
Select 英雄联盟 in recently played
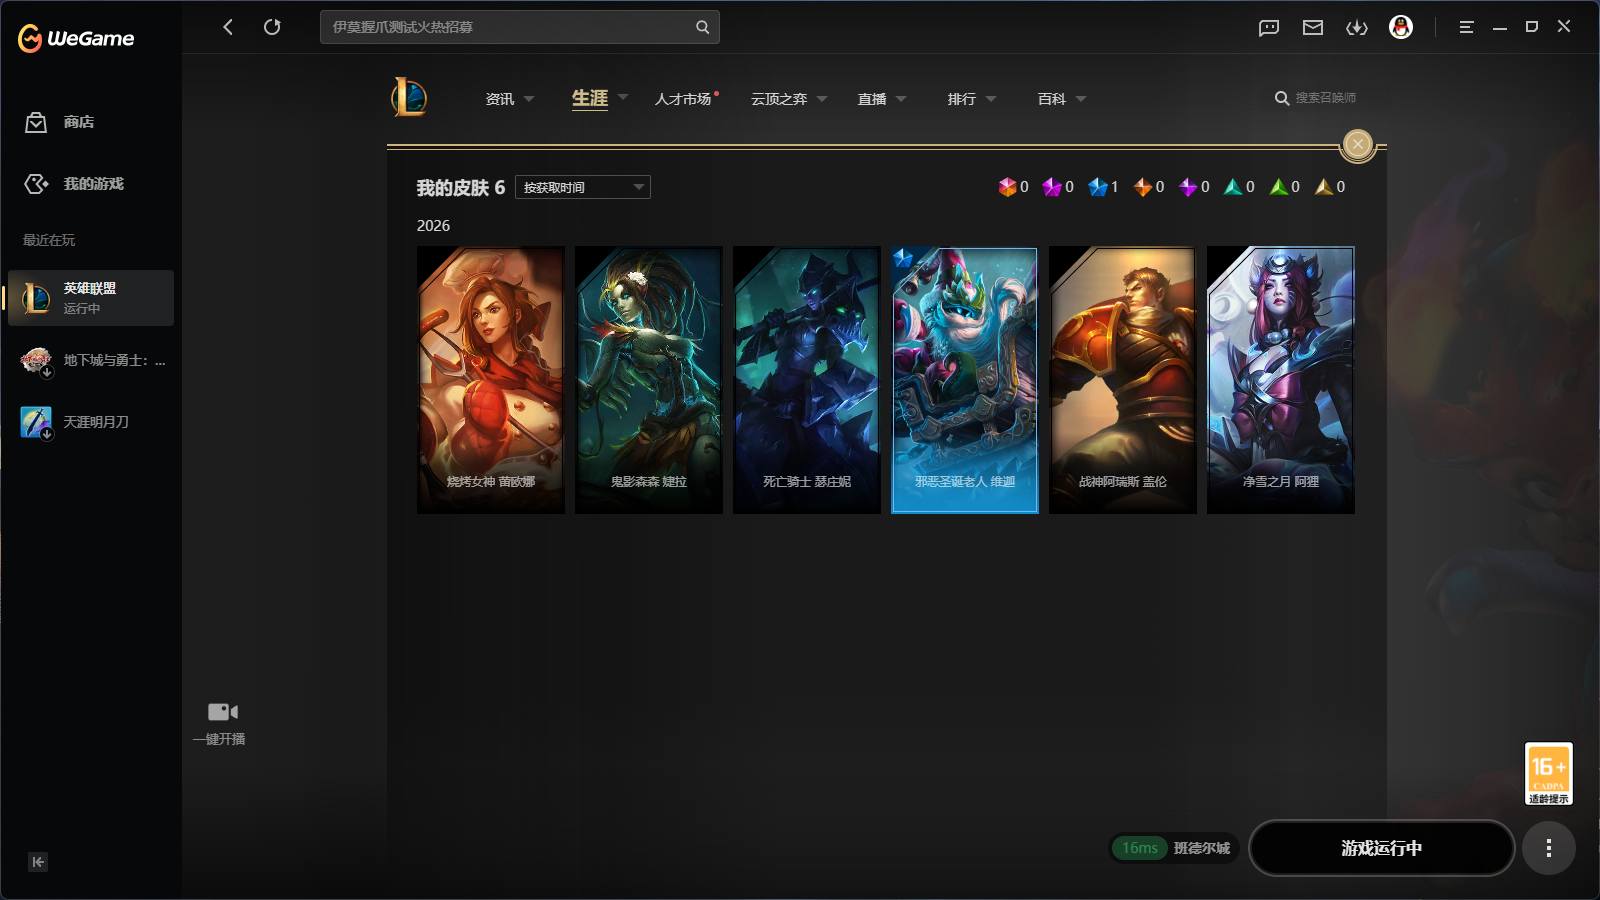tap(91, 298)
